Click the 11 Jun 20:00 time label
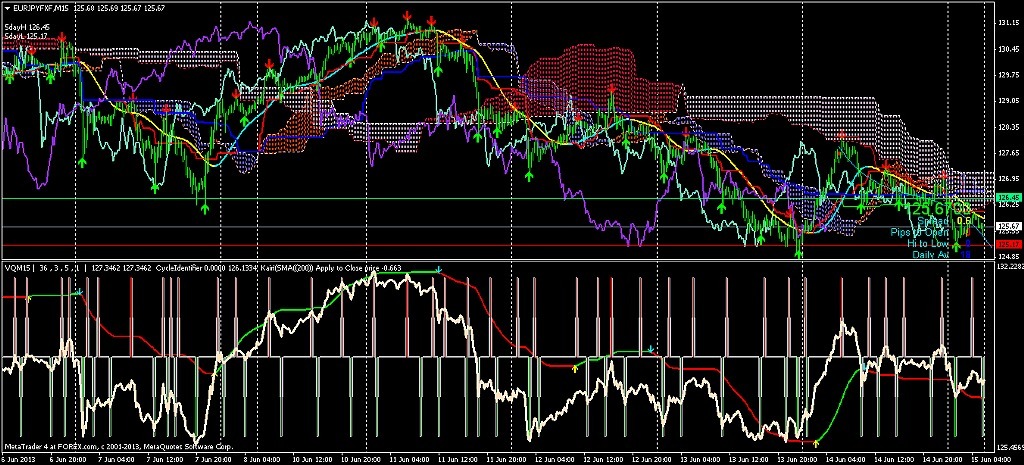Screen dimensions: 1024x465 [506, 460]
